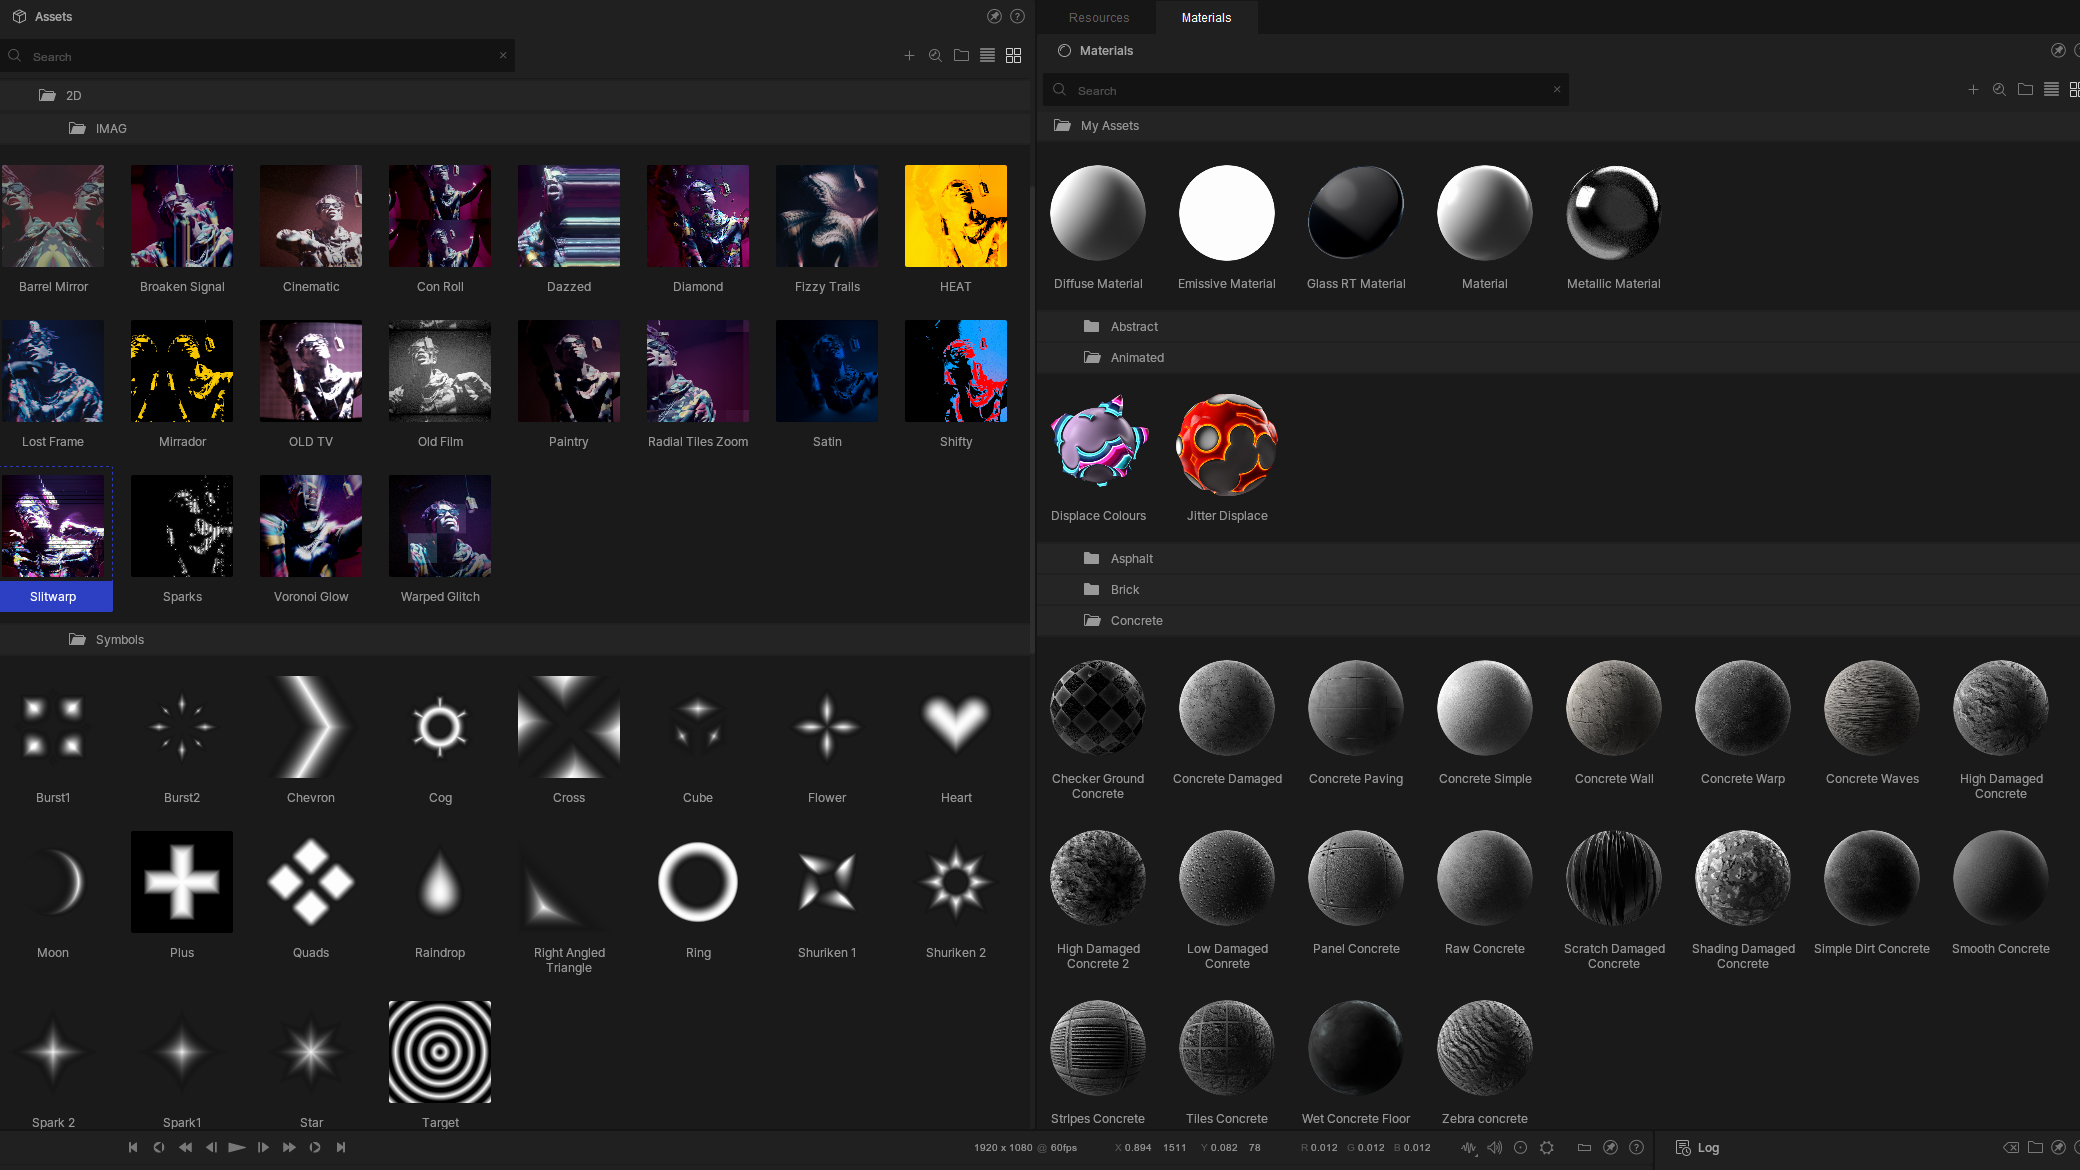The image size is (2080, 1170).
Task: Click the Materials panel new folder icon
Action: coord(2025,90)
